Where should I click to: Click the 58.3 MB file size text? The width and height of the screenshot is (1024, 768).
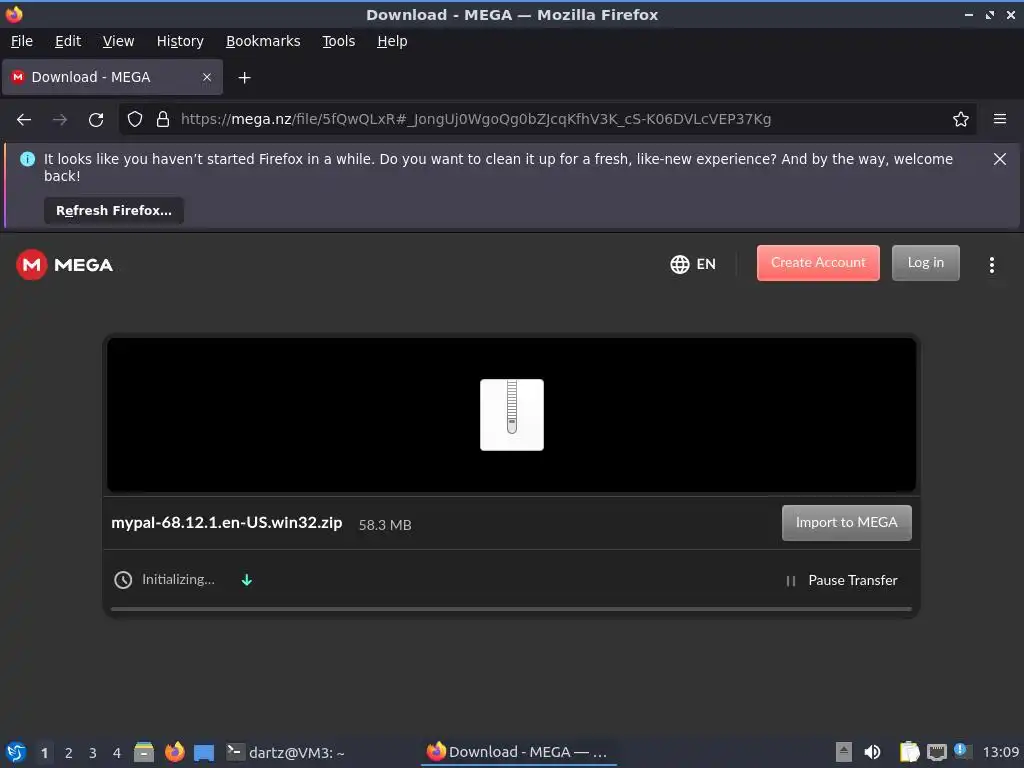coord(385,524)
